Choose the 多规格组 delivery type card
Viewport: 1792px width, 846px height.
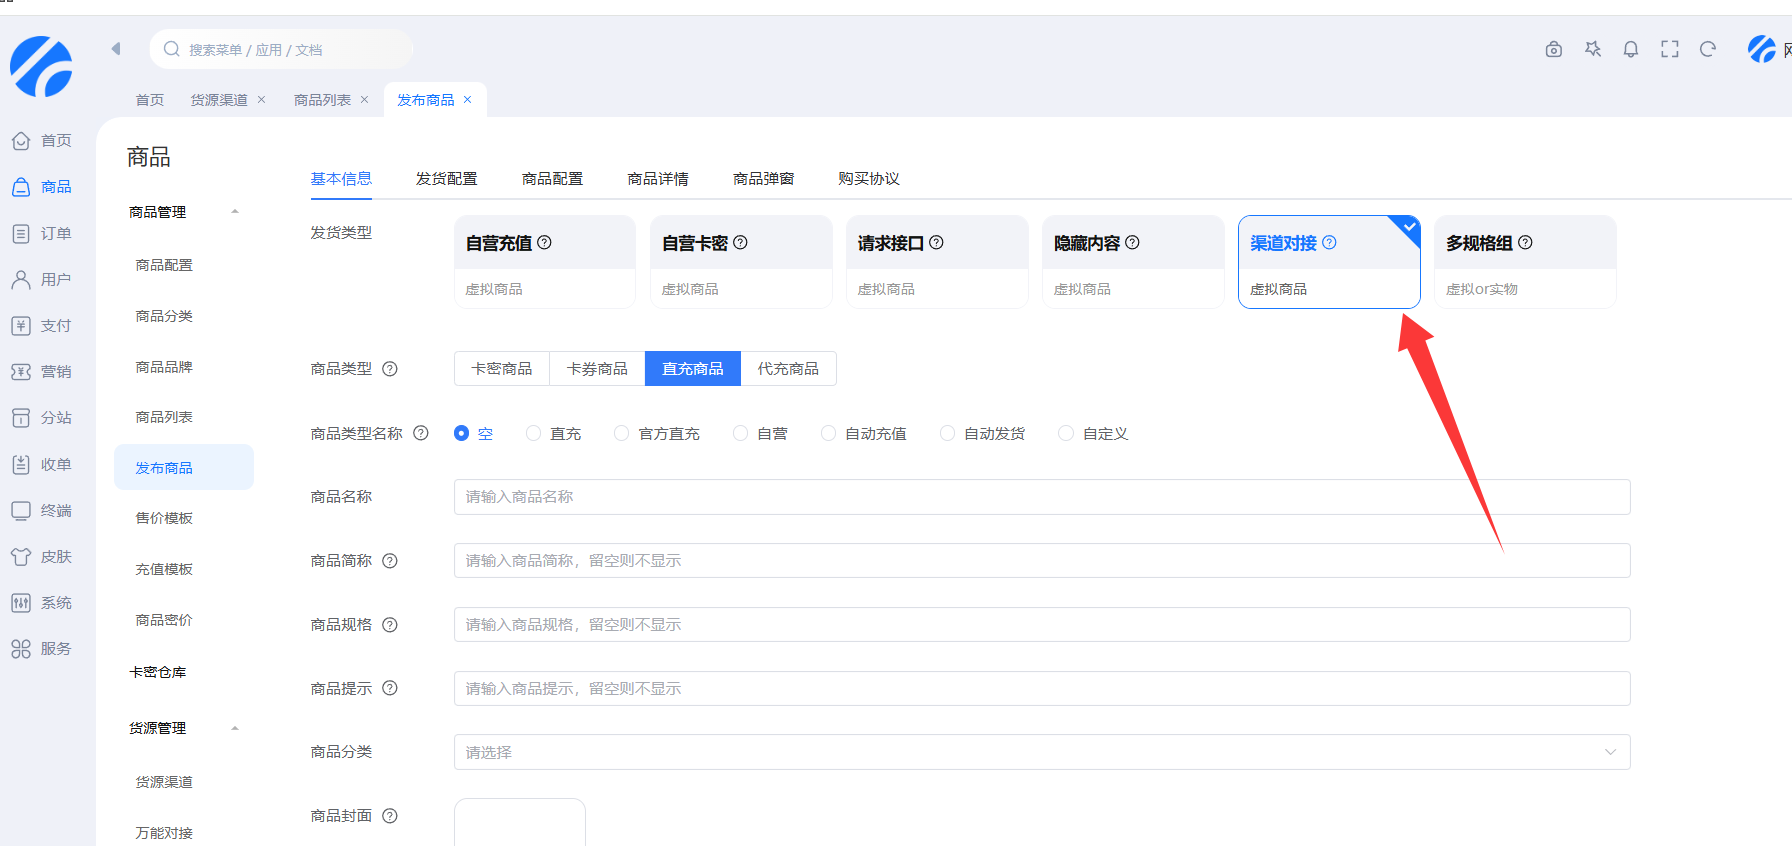point(1524,262)
